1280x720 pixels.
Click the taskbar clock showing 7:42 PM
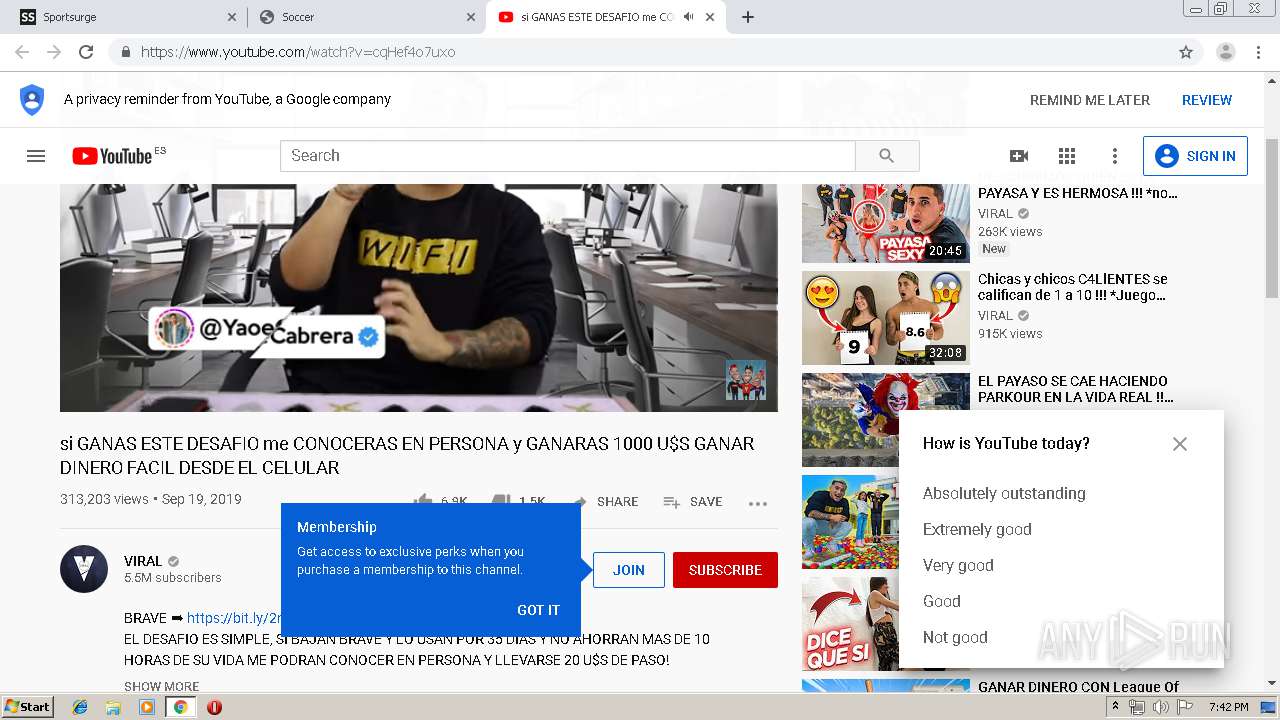1228,707
